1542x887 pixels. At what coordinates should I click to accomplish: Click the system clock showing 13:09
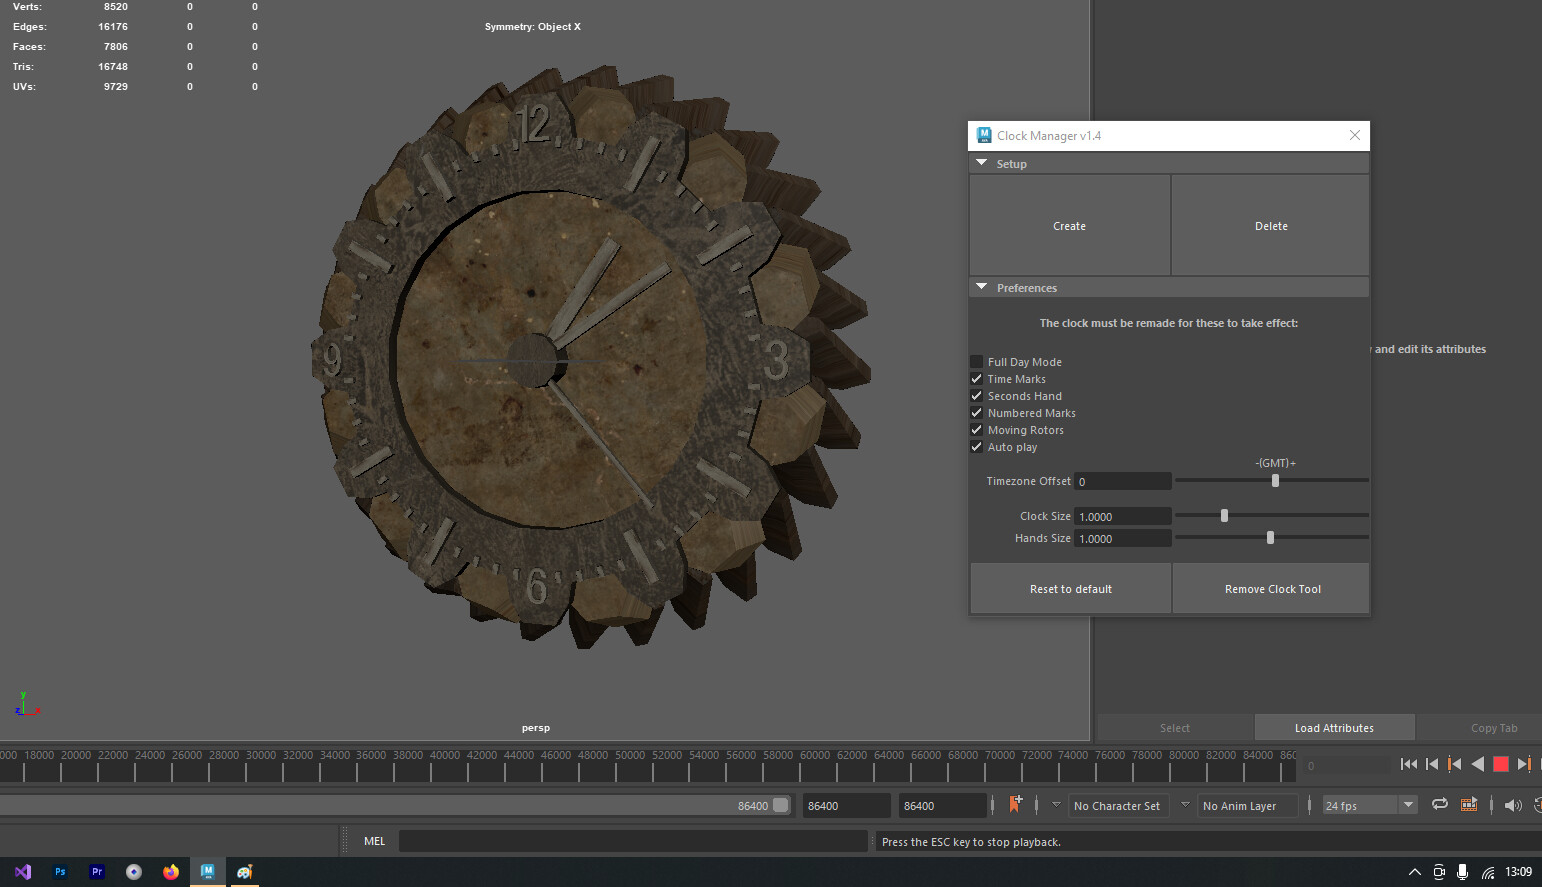tap(1518, 872)
